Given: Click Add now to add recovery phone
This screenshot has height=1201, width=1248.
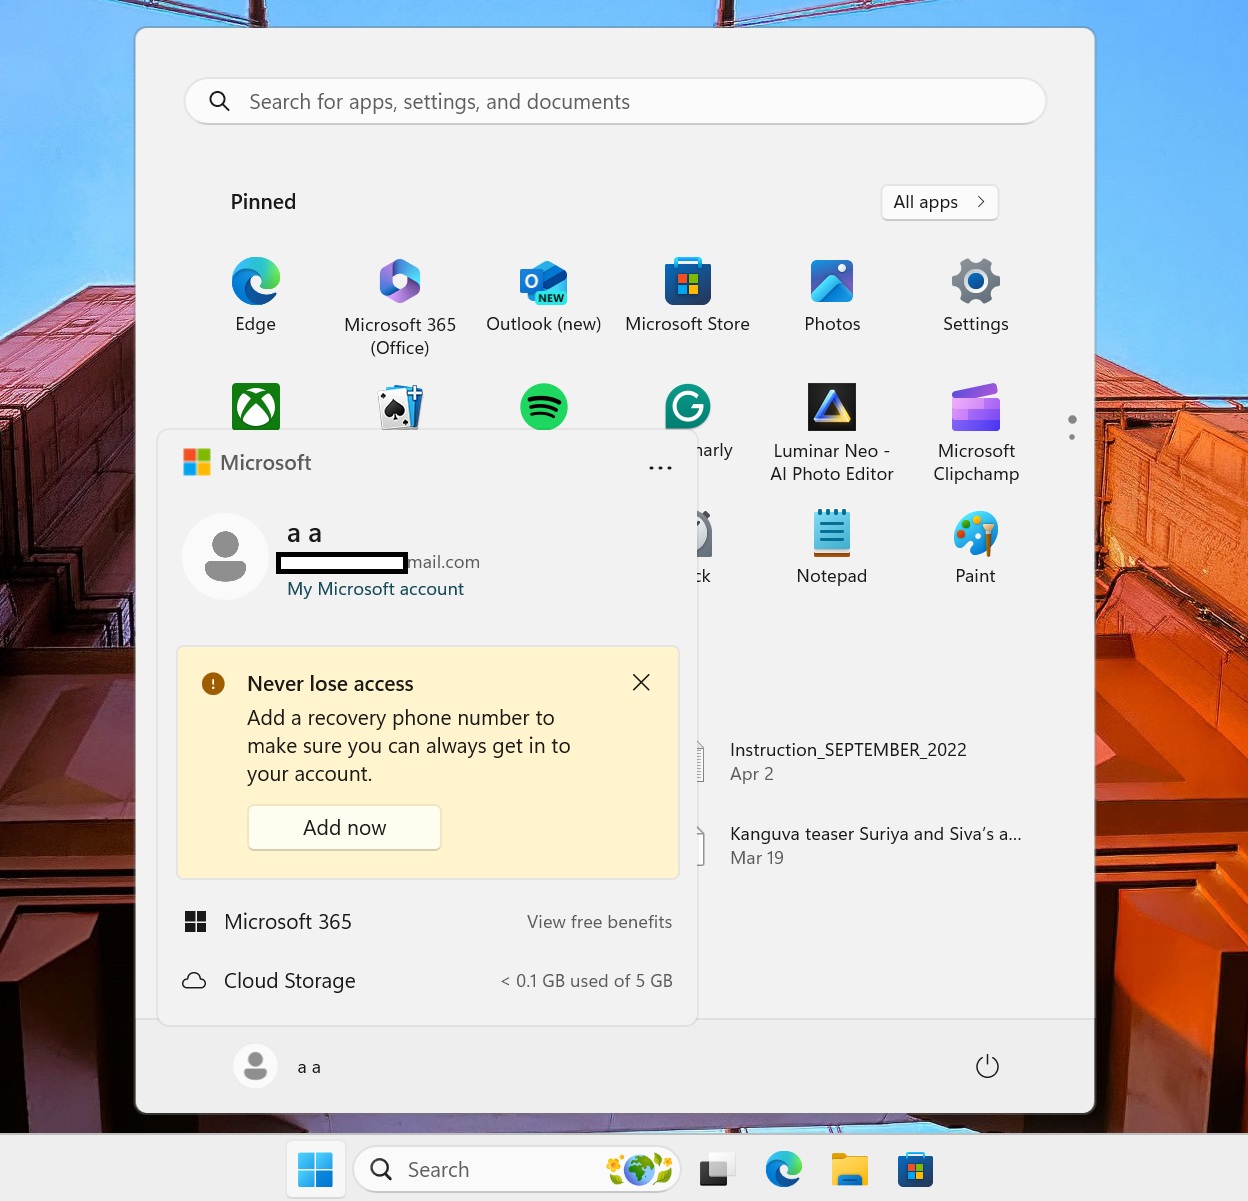Looking at the screenshot, I should click(344, 827).
